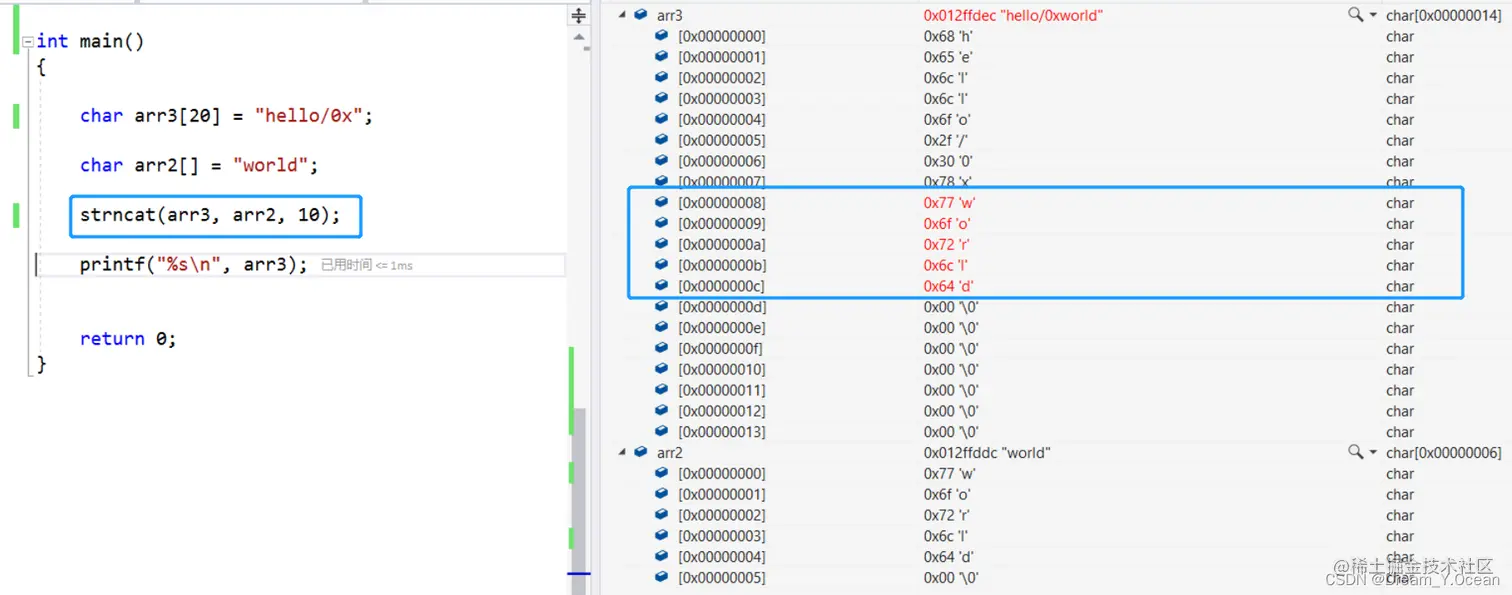Click cube icon of element [0x0000000a]
This screenshot has width=1512, height=595.
pos(661,244)
